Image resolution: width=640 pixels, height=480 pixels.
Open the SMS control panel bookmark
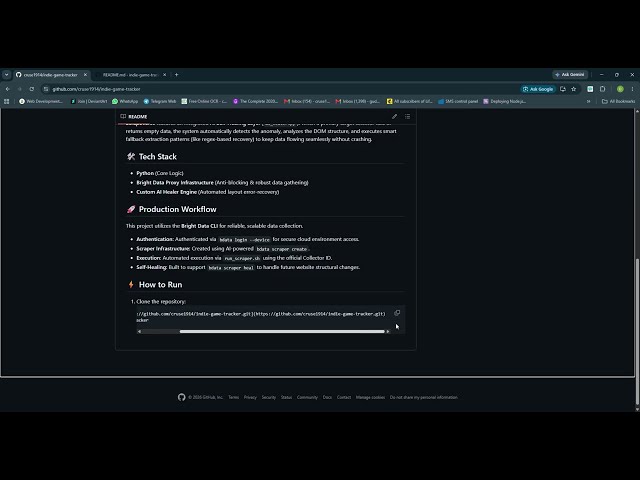pos(458,101)
